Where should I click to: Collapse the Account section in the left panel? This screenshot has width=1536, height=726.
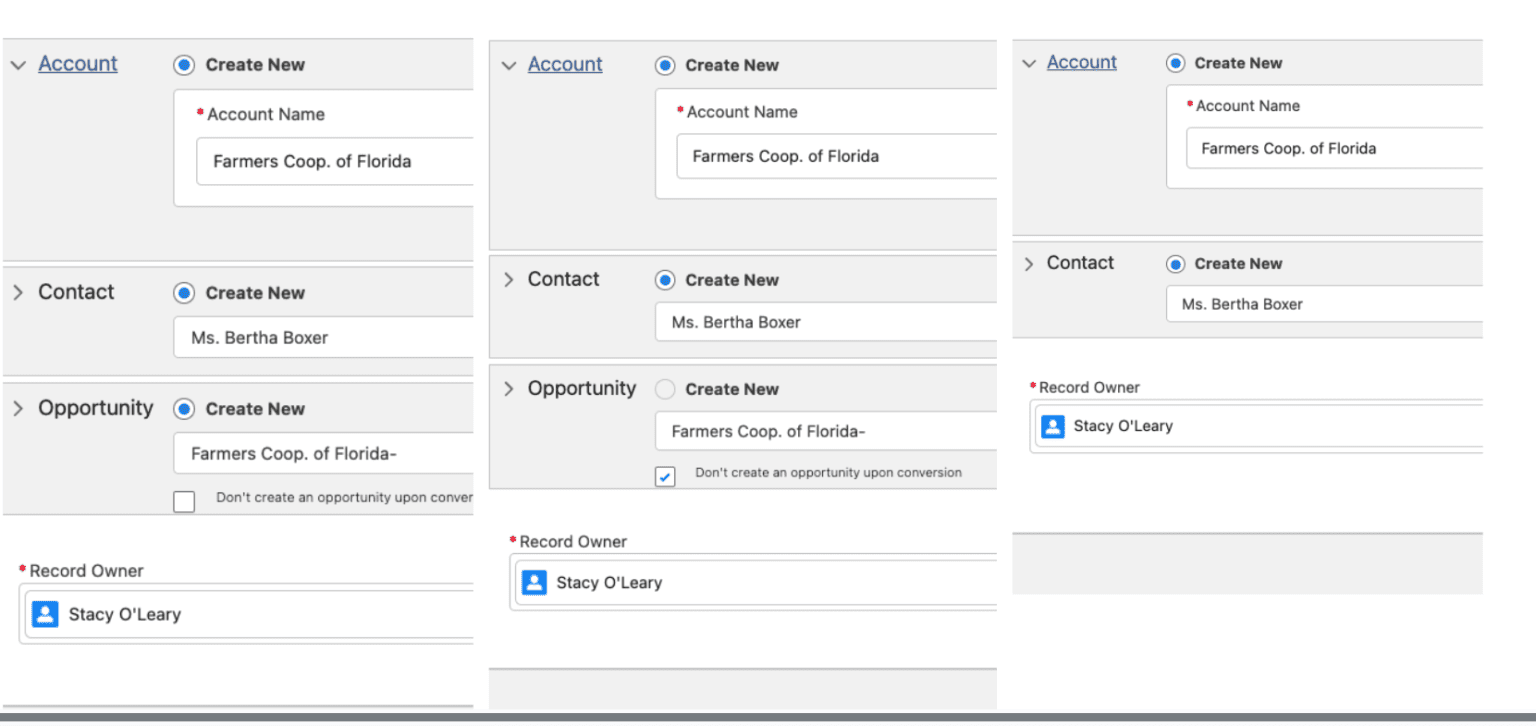[x=17, y=63]
